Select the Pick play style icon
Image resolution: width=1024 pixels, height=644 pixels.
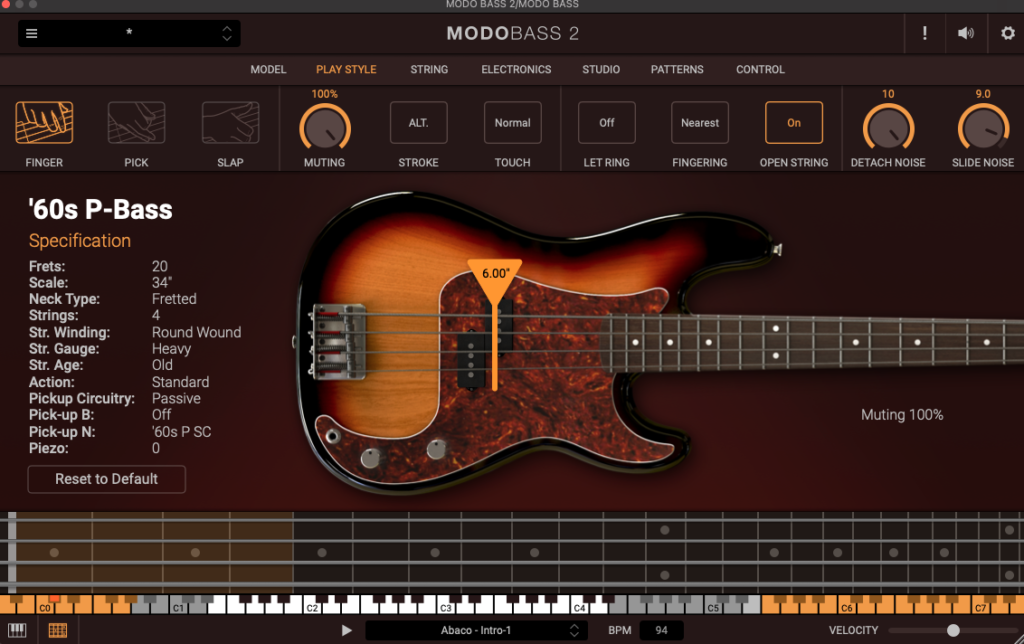(x=136, y=123)
